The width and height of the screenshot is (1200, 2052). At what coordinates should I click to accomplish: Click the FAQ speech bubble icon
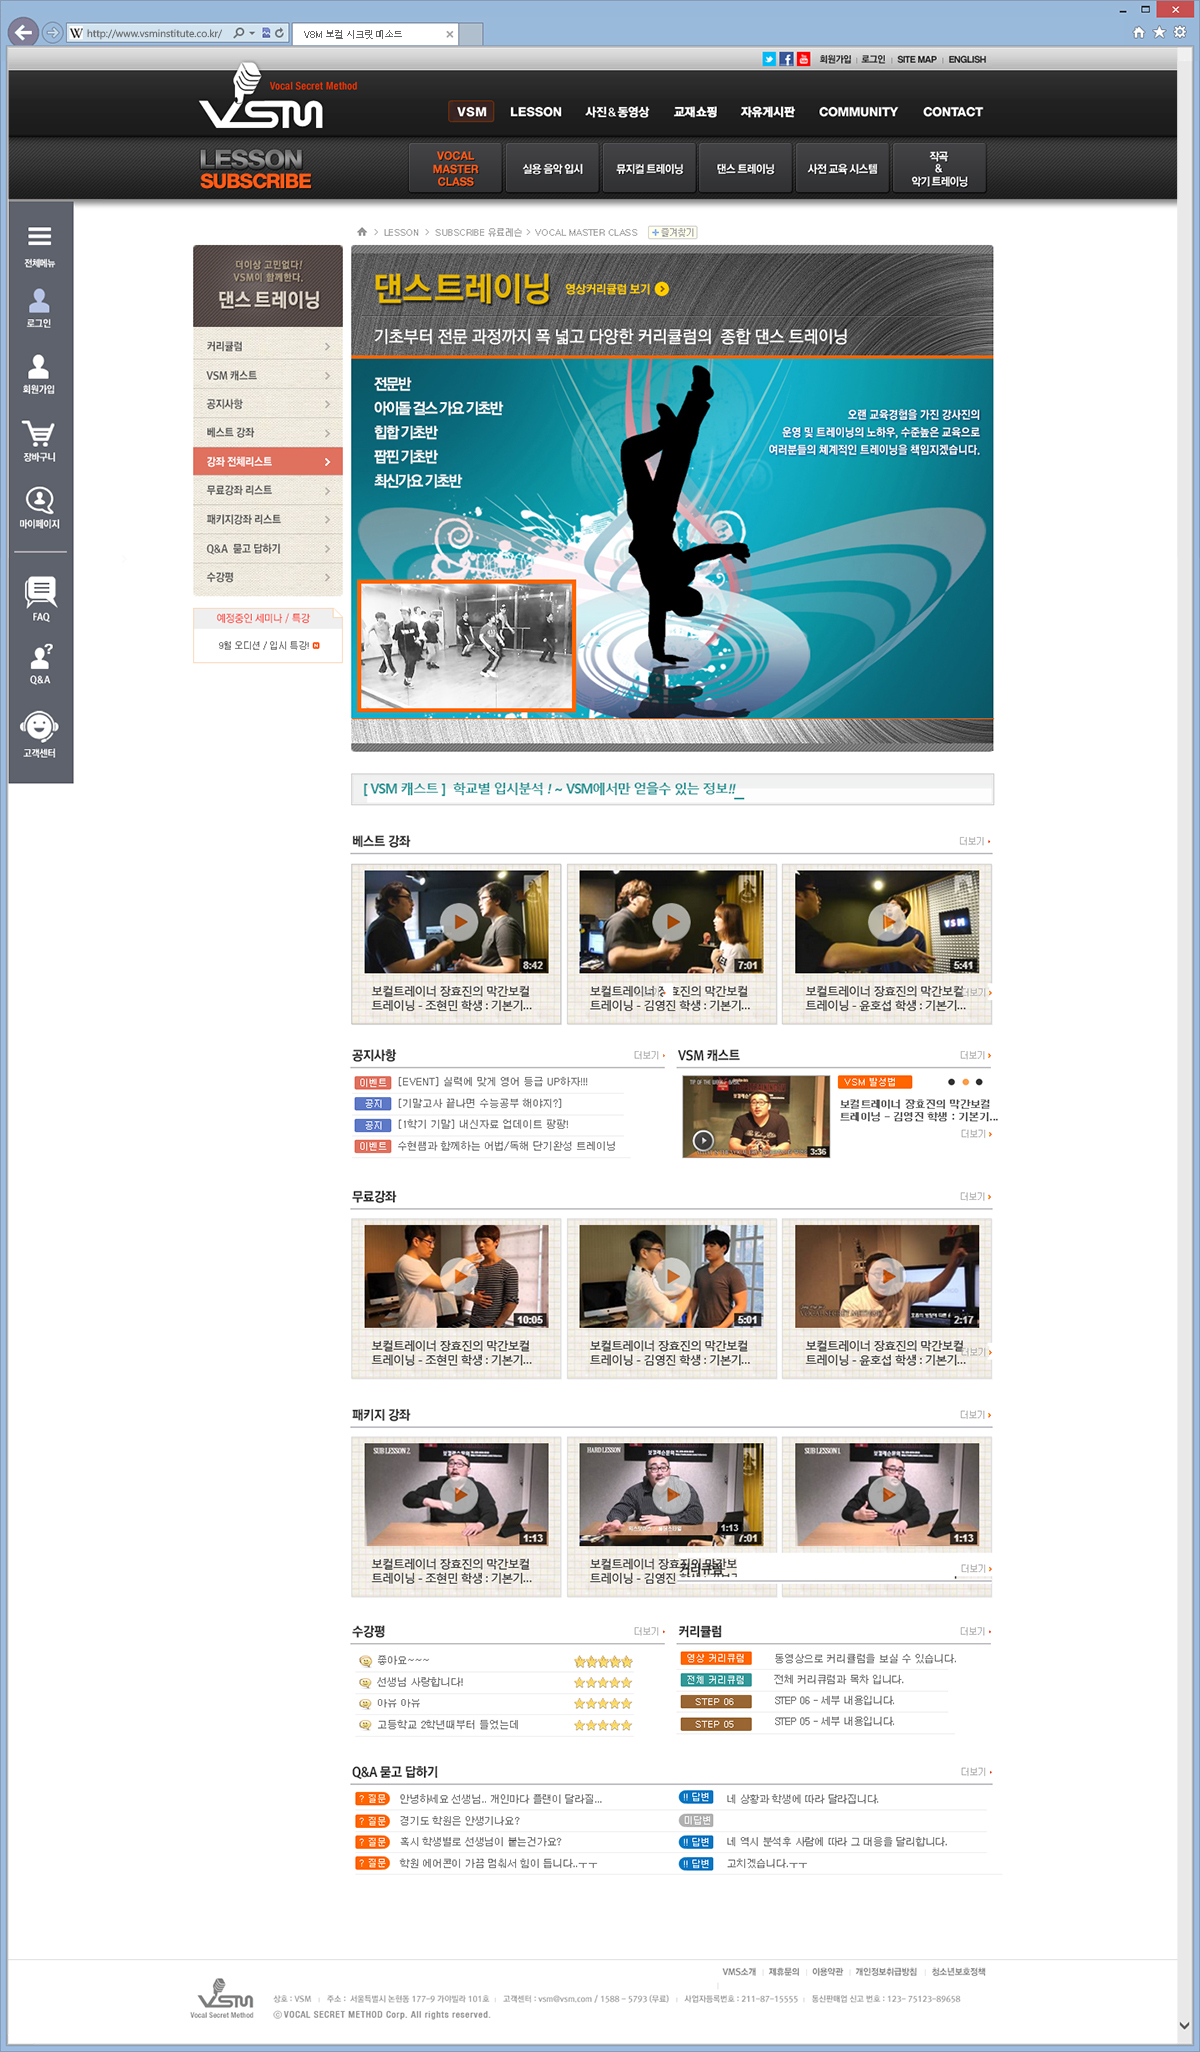[x=40, y=592]
